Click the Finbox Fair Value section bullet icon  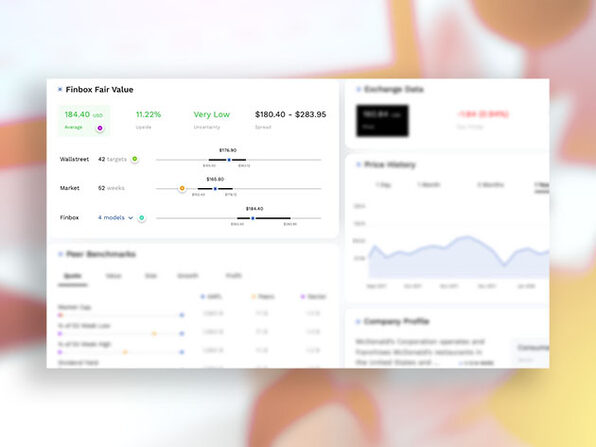pos(60,90)
